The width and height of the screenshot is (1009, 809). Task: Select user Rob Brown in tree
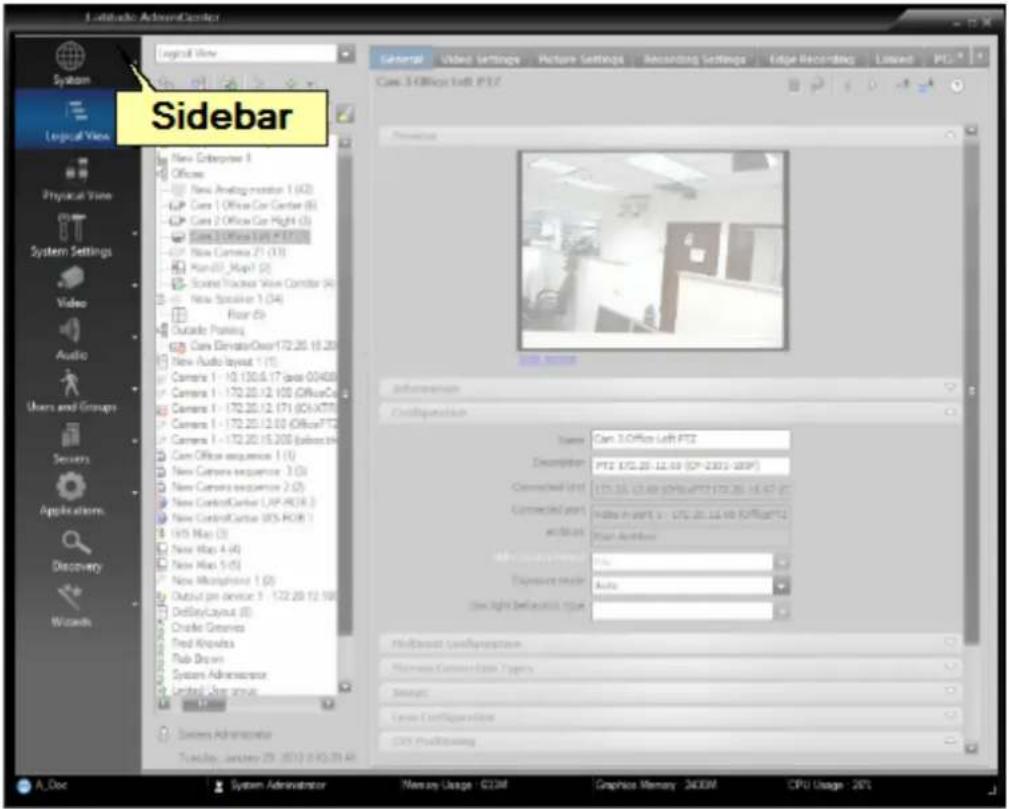point(198,659)
